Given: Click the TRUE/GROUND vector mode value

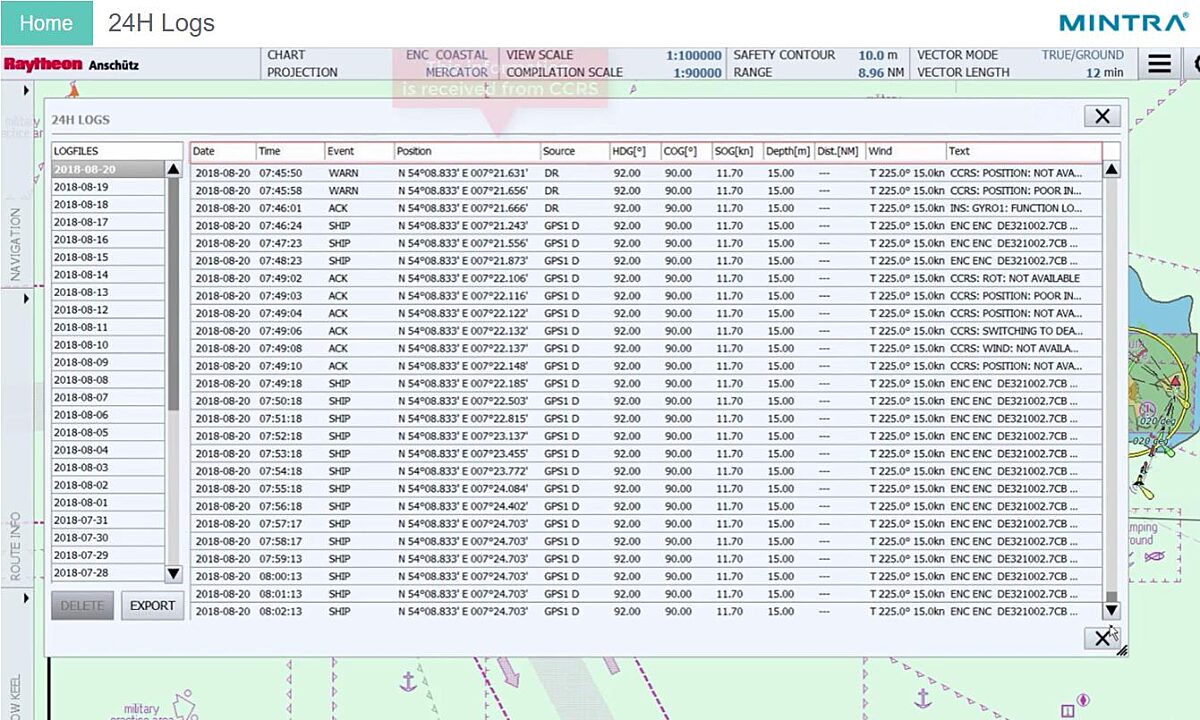Looking at the screenshot, I should pos(1083,55).
